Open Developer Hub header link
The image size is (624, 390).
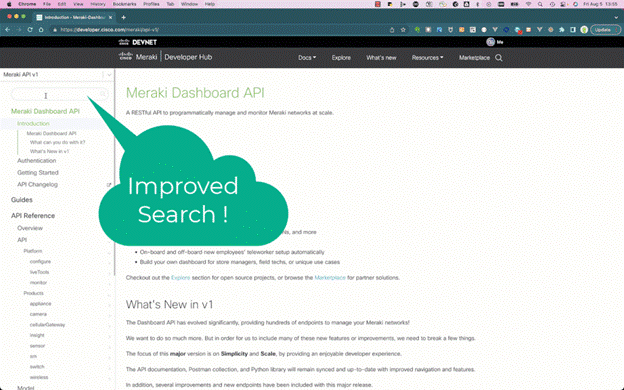pyautogui.click(x=188, y=57)
